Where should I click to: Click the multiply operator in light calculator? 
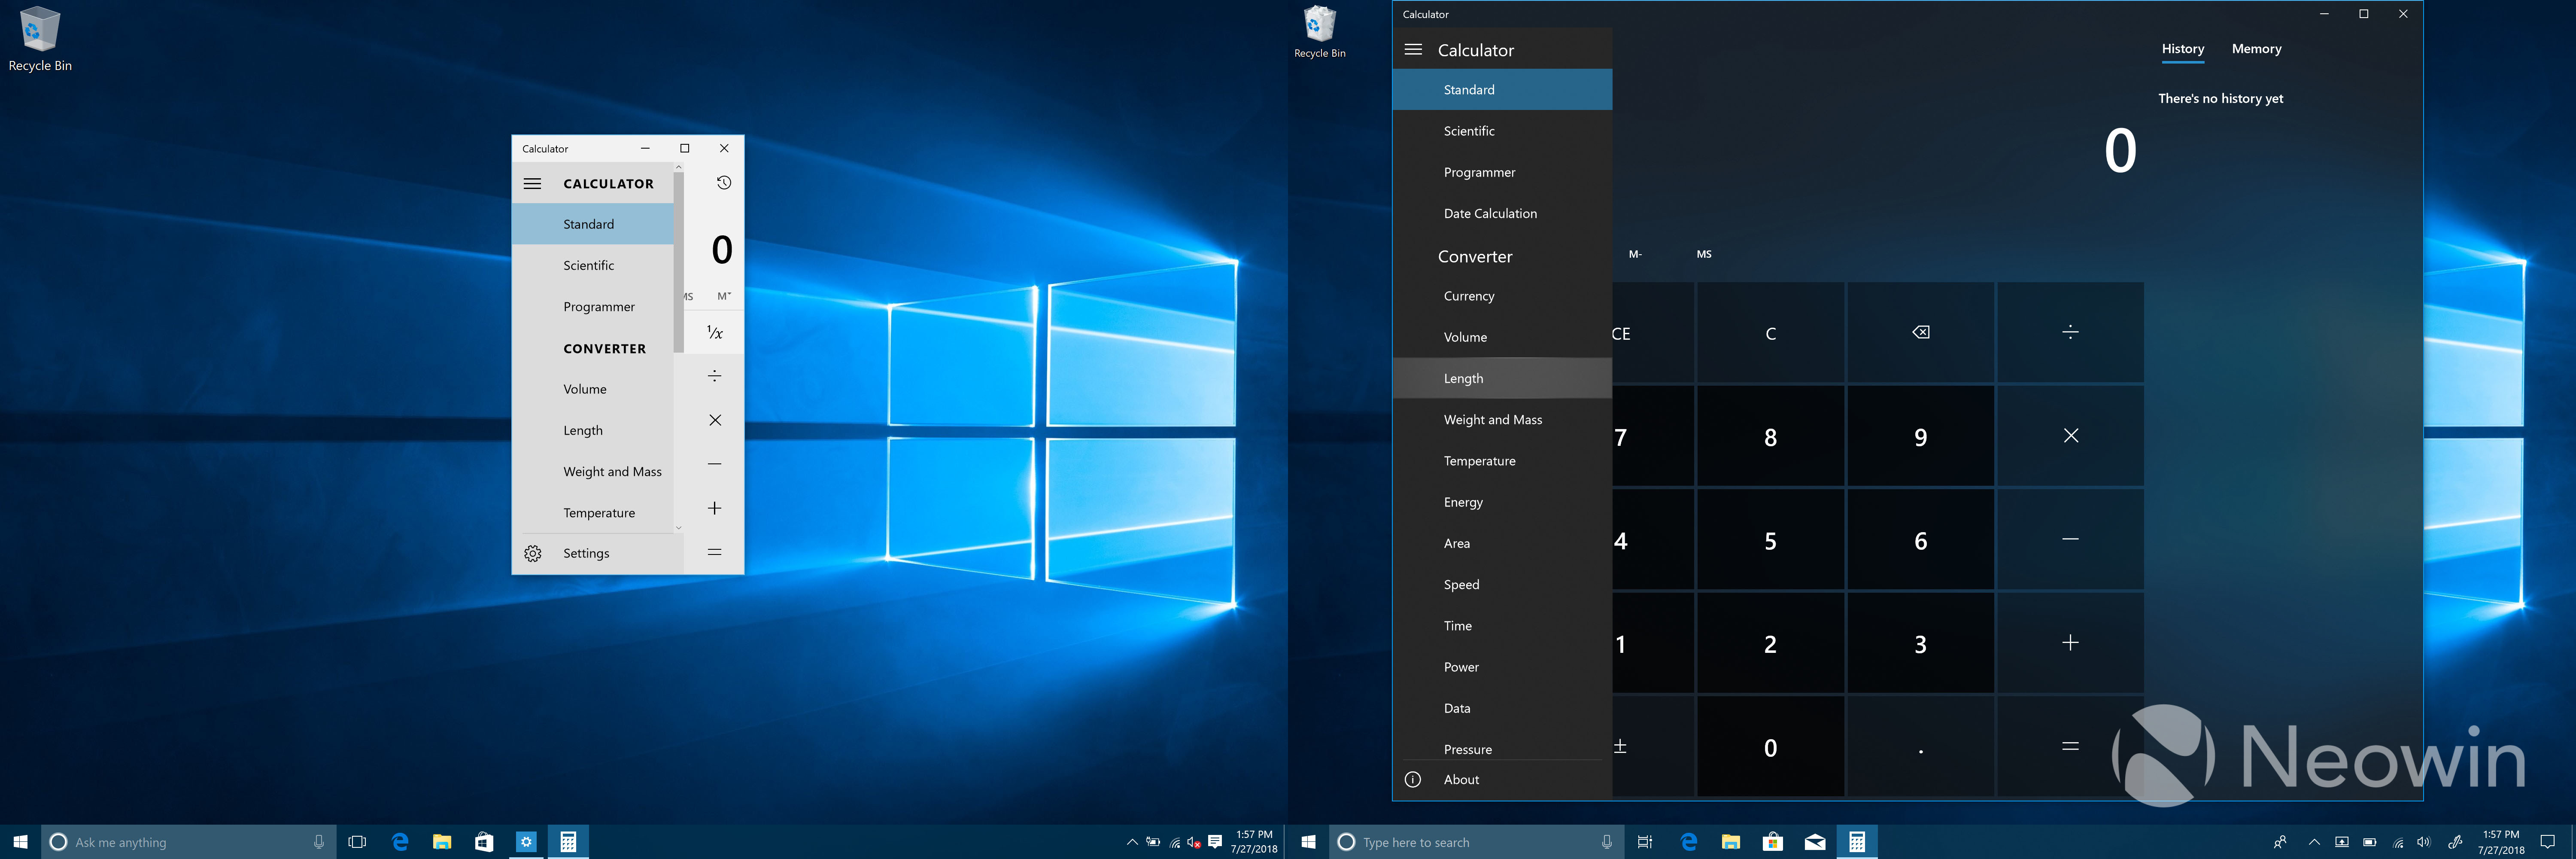(715, 420)
